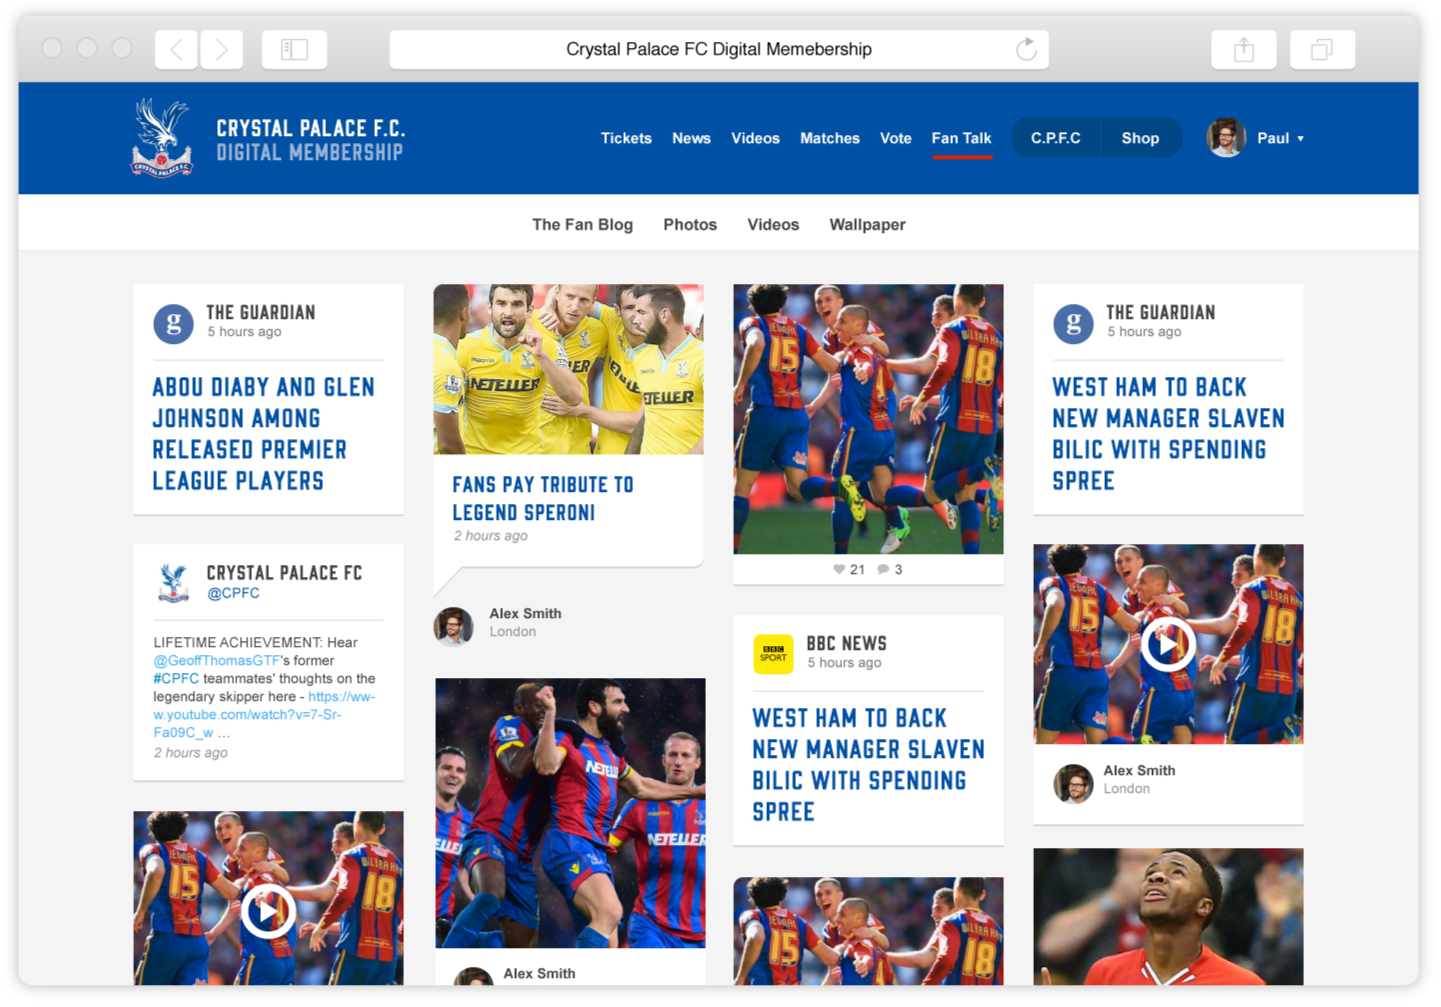The height and width of the screenshot is (1007, 1441).
Task: Show all tabs with the tabs overview icon
Action: (x=1322, y=49)
